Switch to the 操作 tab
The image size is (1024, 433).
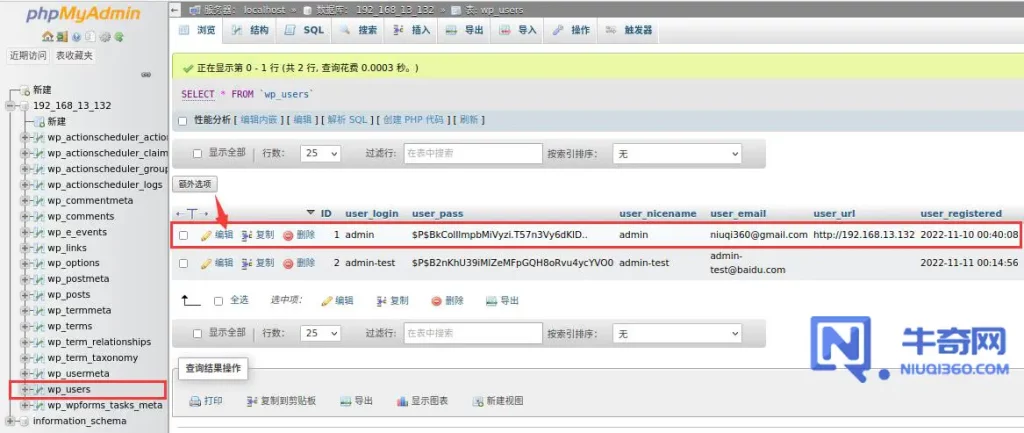(571, 30)
